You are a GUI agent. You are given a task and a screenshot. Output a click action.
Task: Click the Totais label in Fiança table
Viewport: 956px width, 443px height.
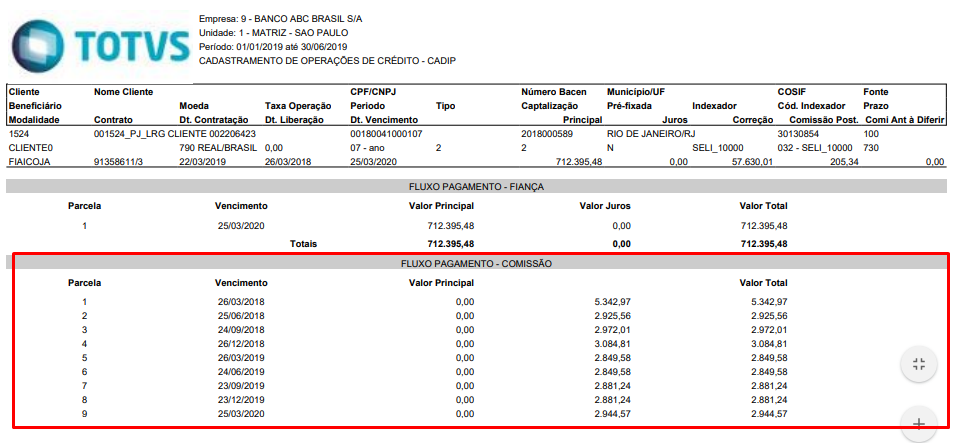point(304,244)
